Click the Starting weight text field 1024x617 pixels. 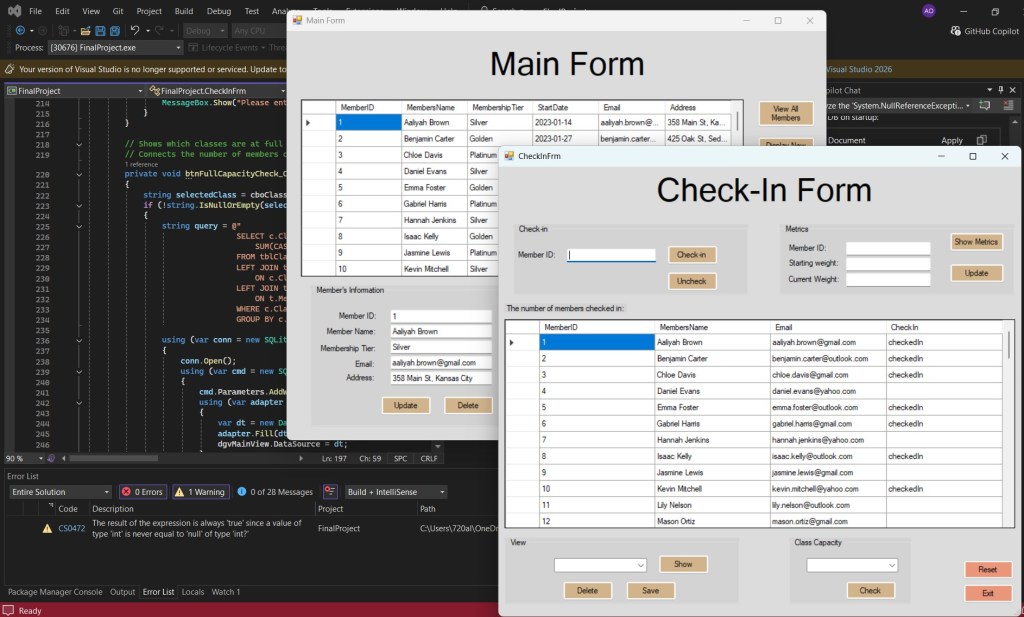(888, 263)
